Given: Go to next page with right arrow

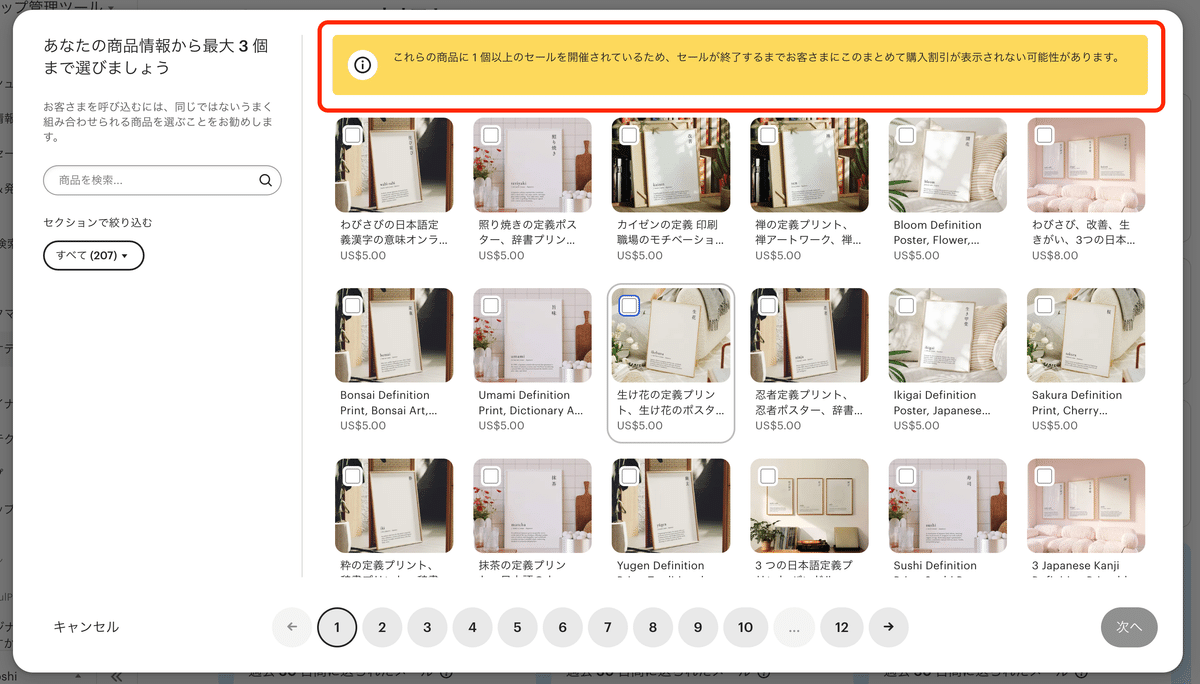Looking at the screenshot, I should (889, 627).
